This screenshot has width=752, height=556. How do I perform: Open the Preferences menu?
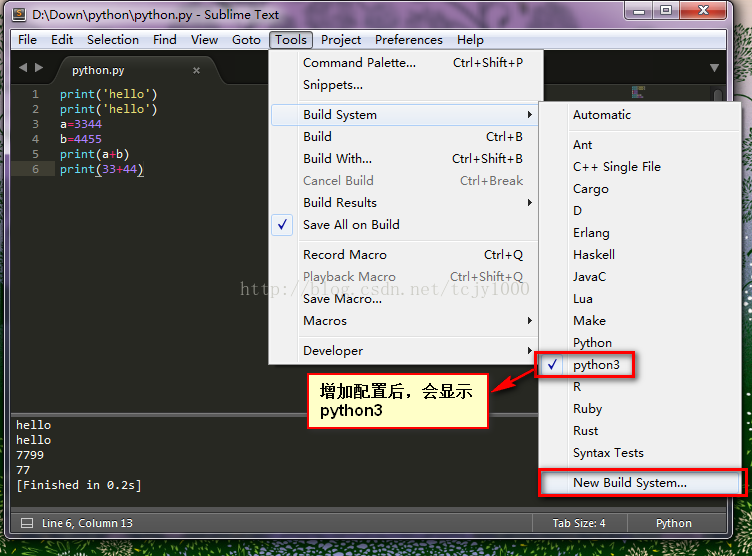409,40
